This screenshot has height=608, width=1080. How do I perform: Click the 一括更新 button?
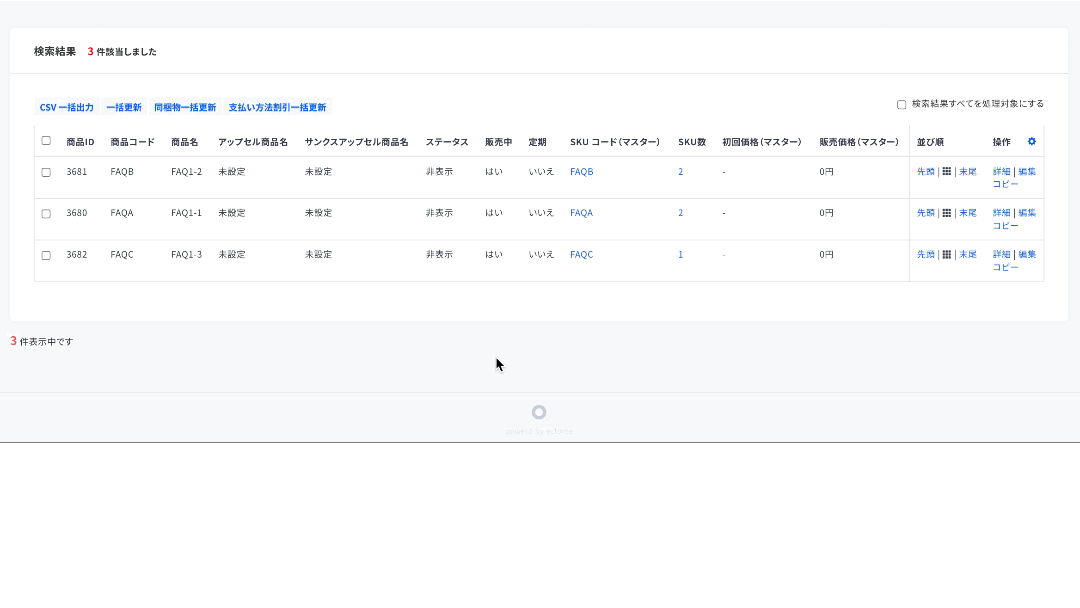pos(126,106)
